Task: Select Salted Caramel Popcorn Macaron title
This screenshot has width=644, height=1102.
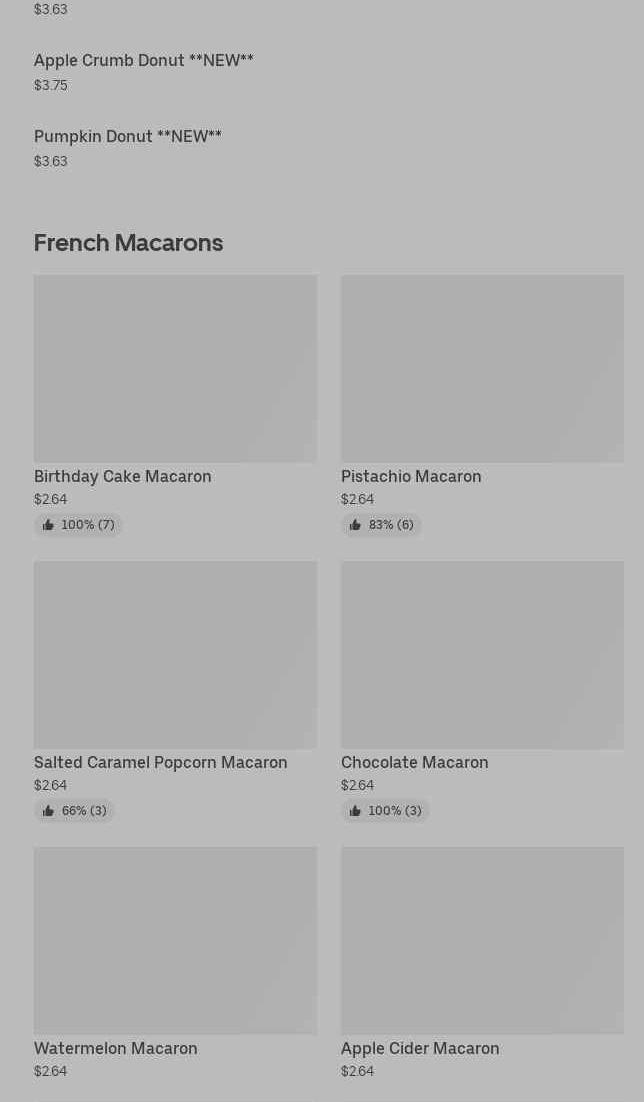Action: pos(161,763)
